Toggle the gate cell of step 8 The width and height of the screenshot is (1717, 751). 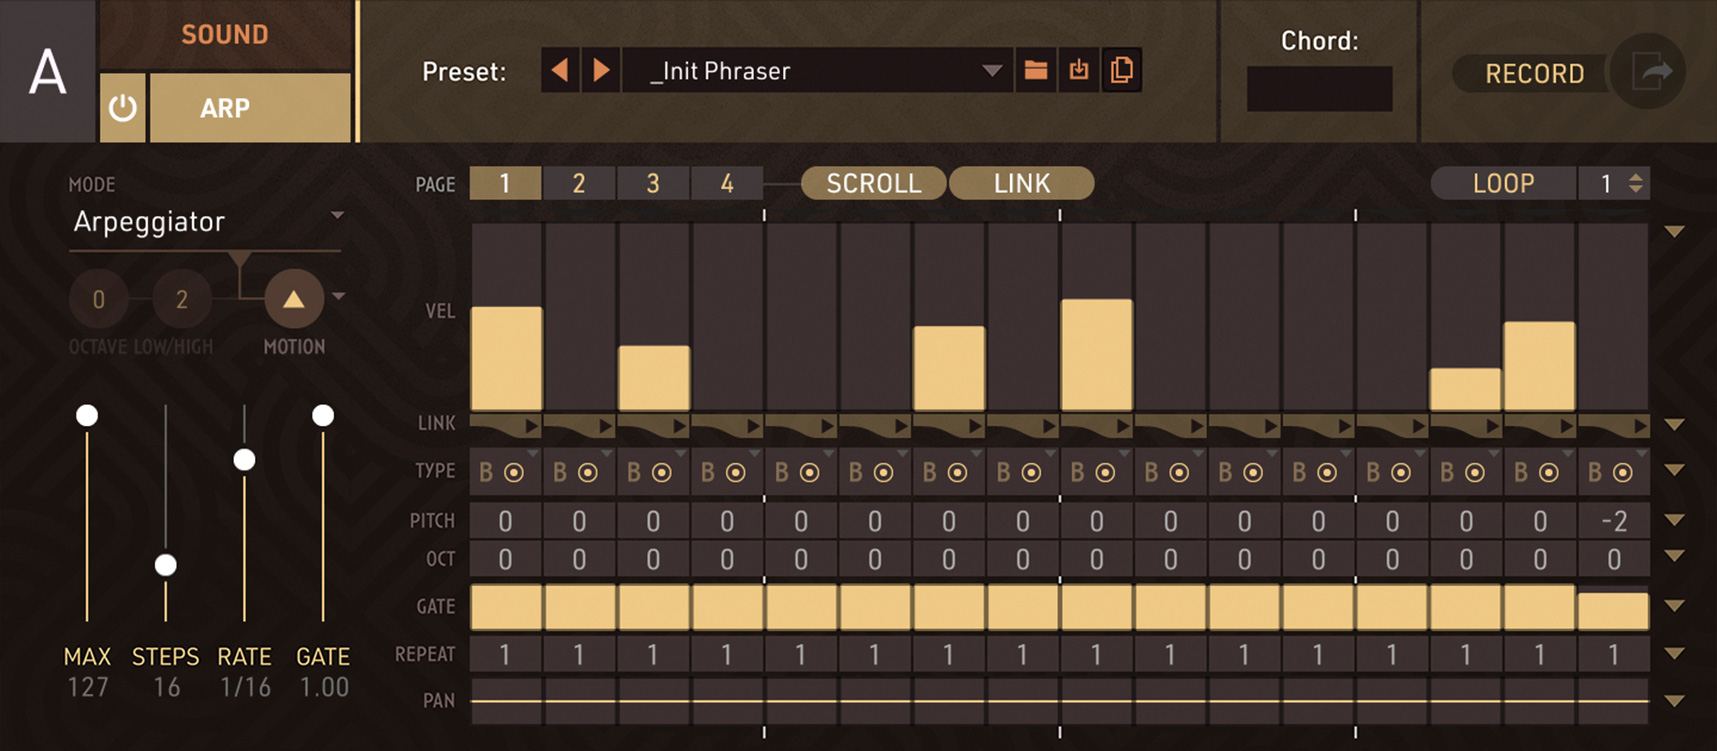click(1023, 607)
